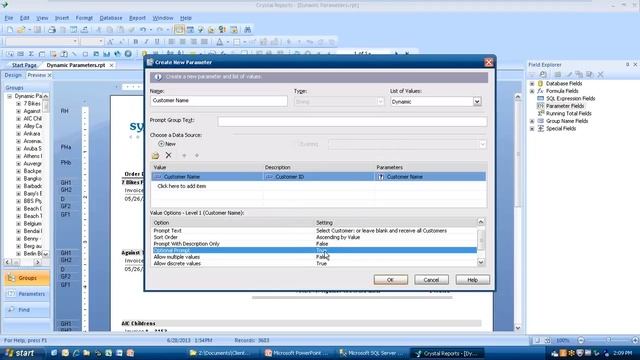The image size is (640, 360).
Task: Click the zoom in plus icon in status bar
Action: (635, 340)
